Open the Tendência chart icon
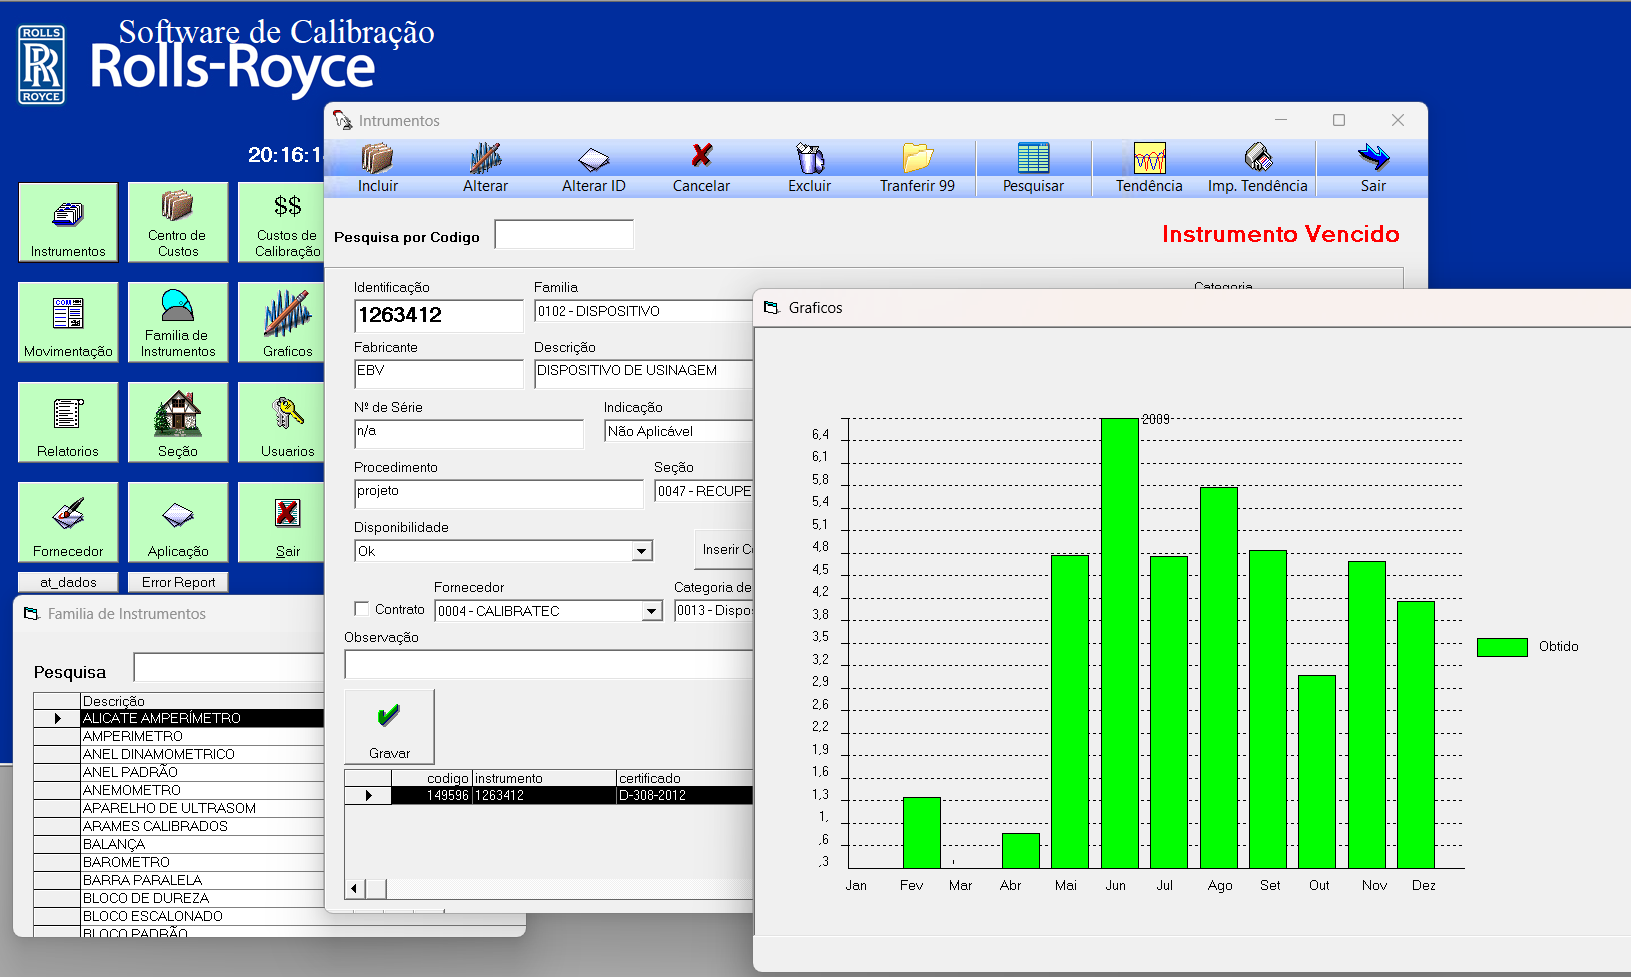The height and width of the screenshot is (977, 1631). pyautogui.click(x=1149, y=159)
